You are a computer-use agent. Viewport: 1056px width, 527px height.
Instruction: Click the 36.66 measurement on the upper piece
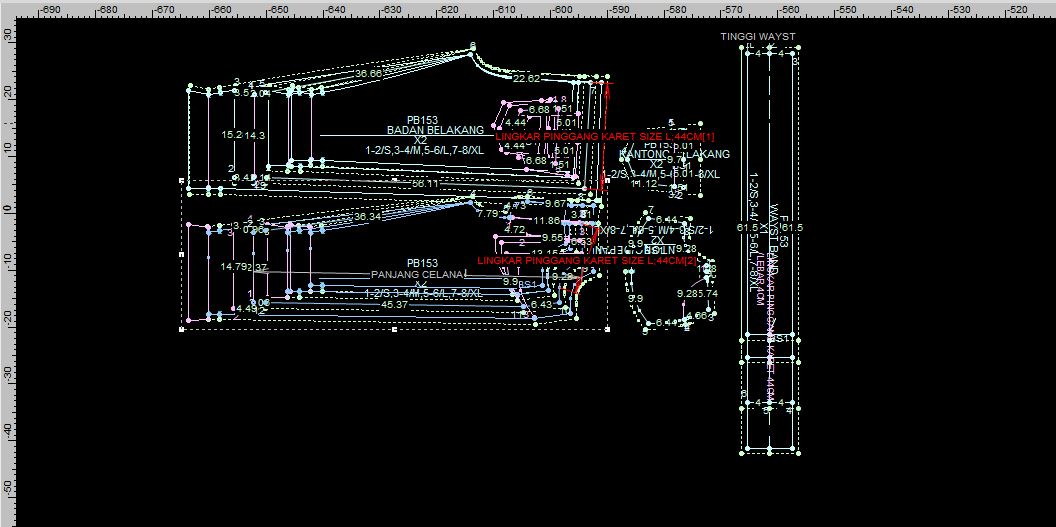368,74
